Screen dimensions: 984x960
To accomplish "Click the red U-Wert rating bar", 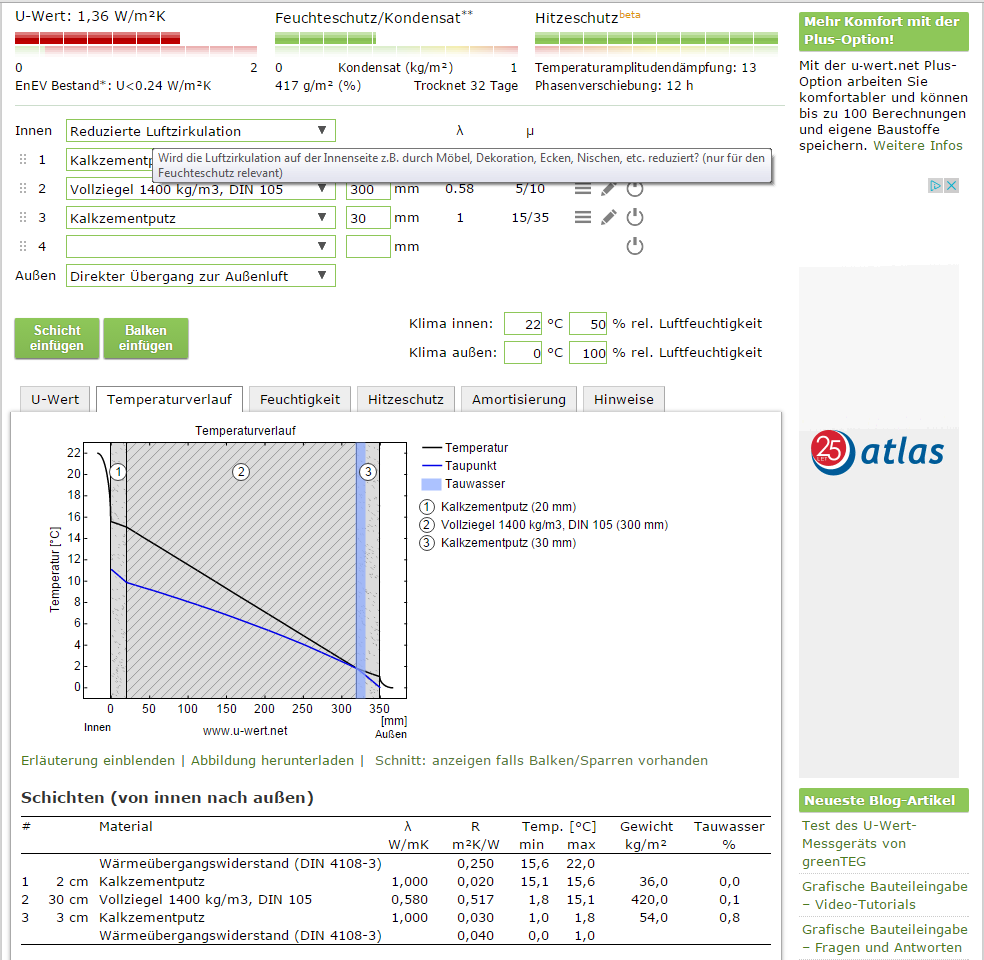I will (98, 39).
